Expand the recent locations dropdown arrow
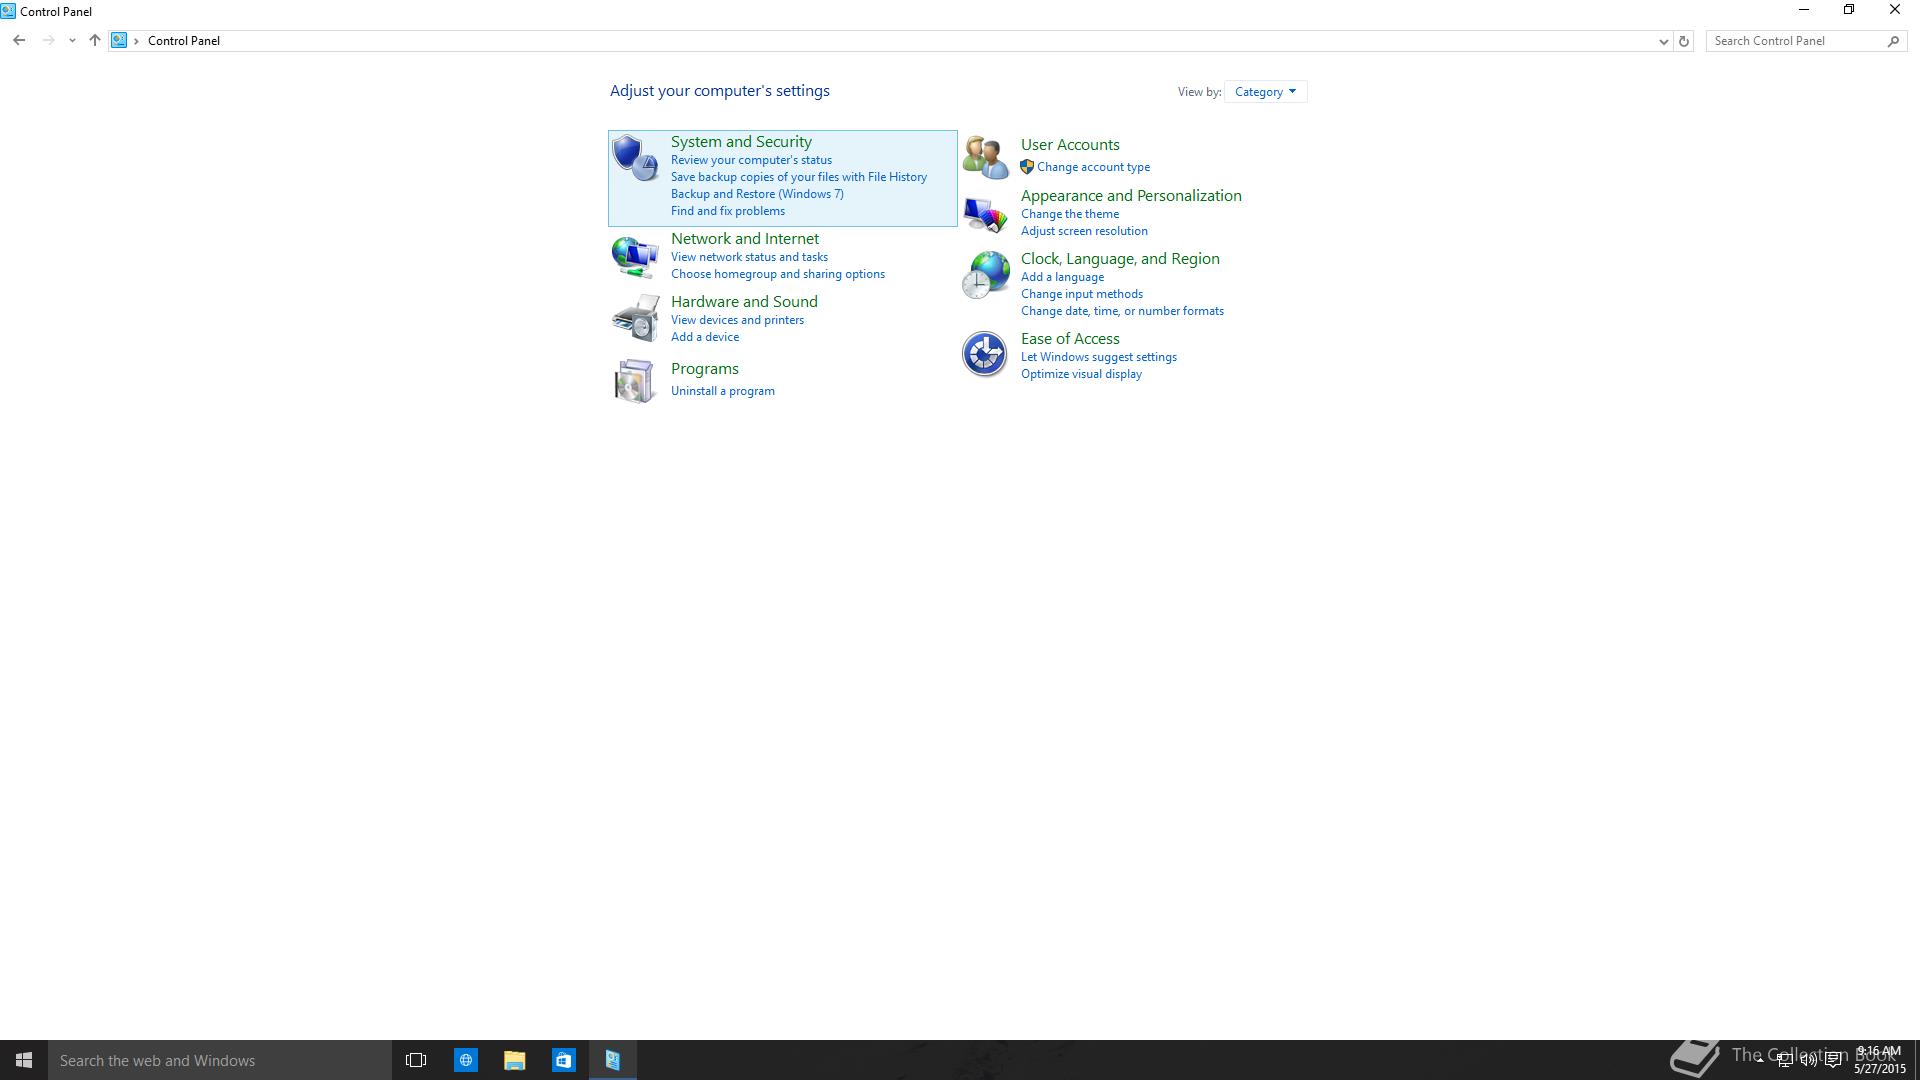Image resolution: width=1920 pixels, height=1080 pixels. click(72, 41)
